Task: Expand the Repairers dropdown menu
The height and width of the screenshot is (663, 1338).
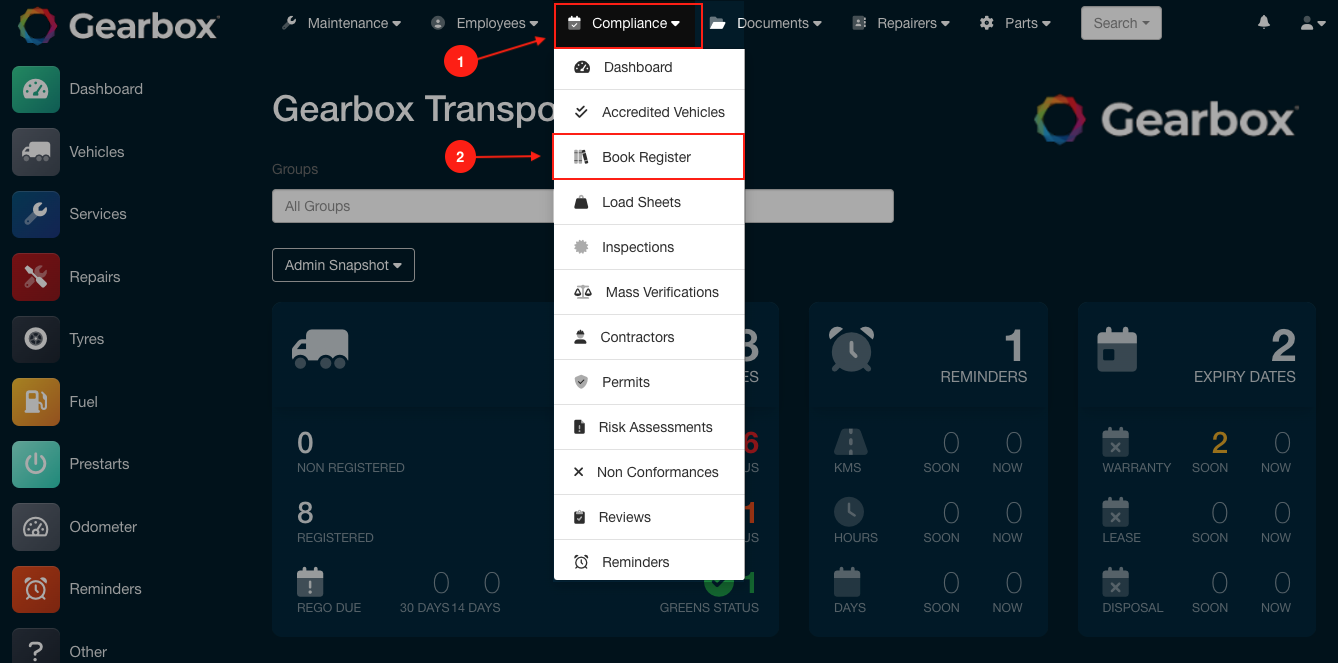Action: pyautogui.click(x=900, y=23)
